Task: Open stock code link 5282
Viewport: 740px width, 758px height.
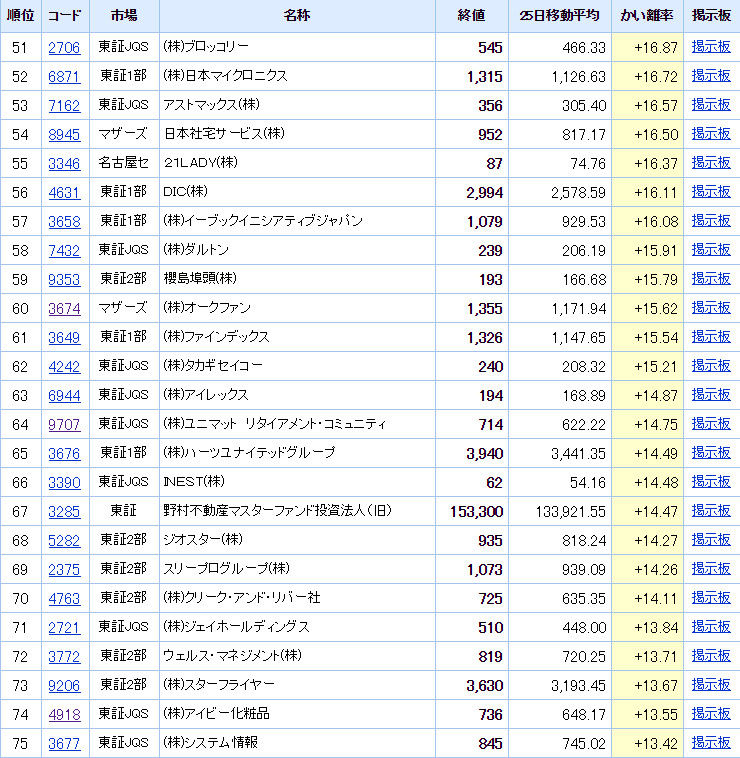Action: click(64, 540)
